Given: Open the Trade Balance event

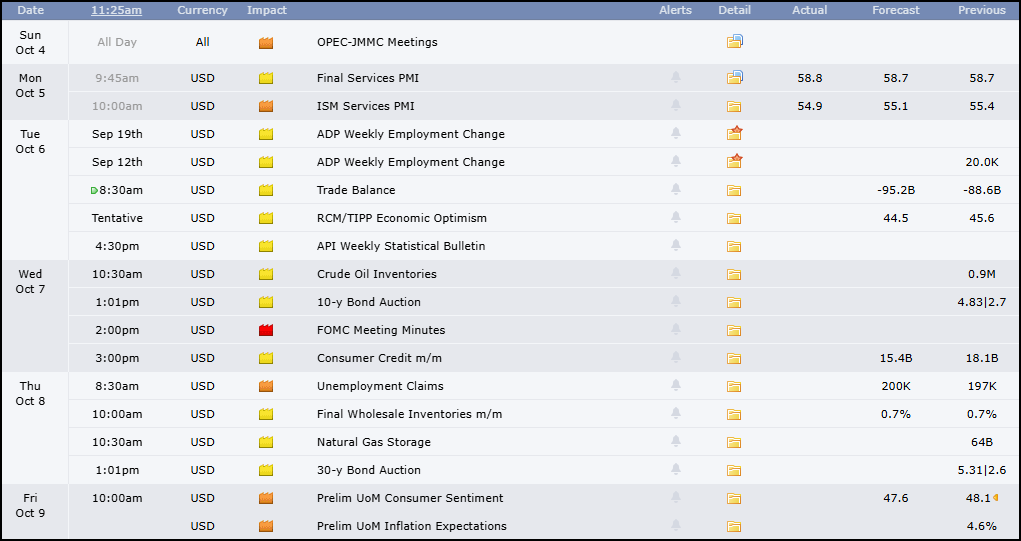Looking at the screenshot, I should pyautogui.click(x=356, y=190).
